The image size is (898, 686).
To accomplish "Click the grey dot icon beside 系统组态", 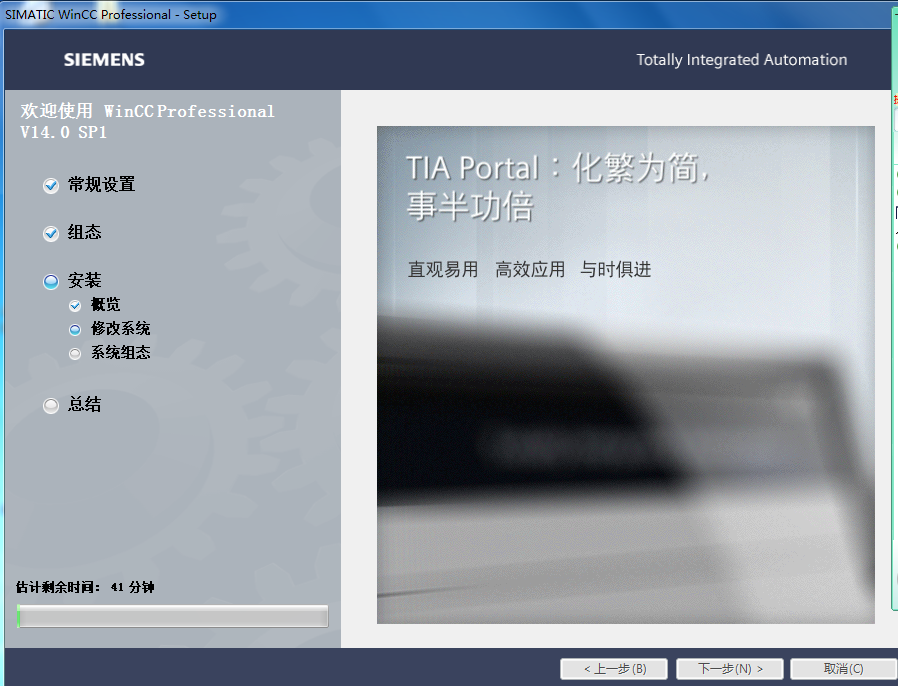I will pos(75,353).
